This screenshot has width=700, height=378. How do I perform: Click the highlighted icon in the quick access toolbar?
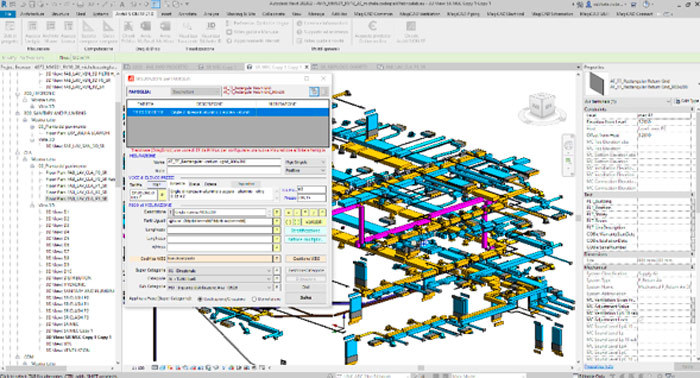[156, 4]
